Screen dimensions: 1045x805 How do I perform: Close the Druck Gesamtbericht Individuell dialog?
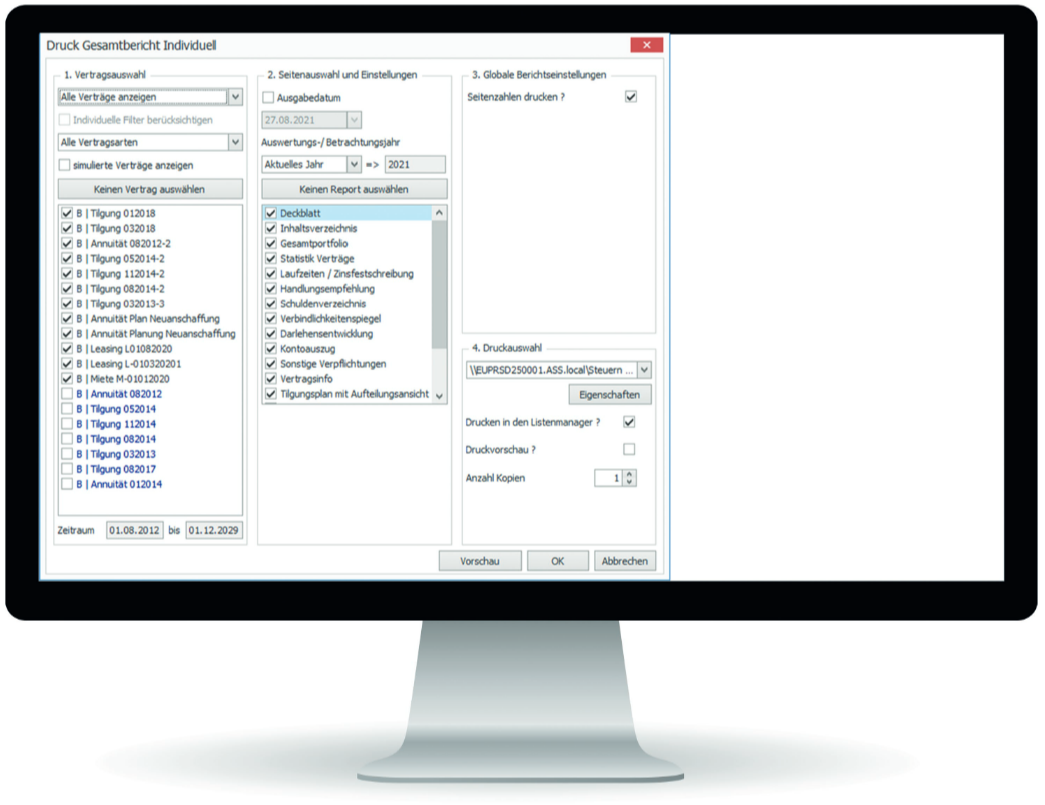coord(646,45)
